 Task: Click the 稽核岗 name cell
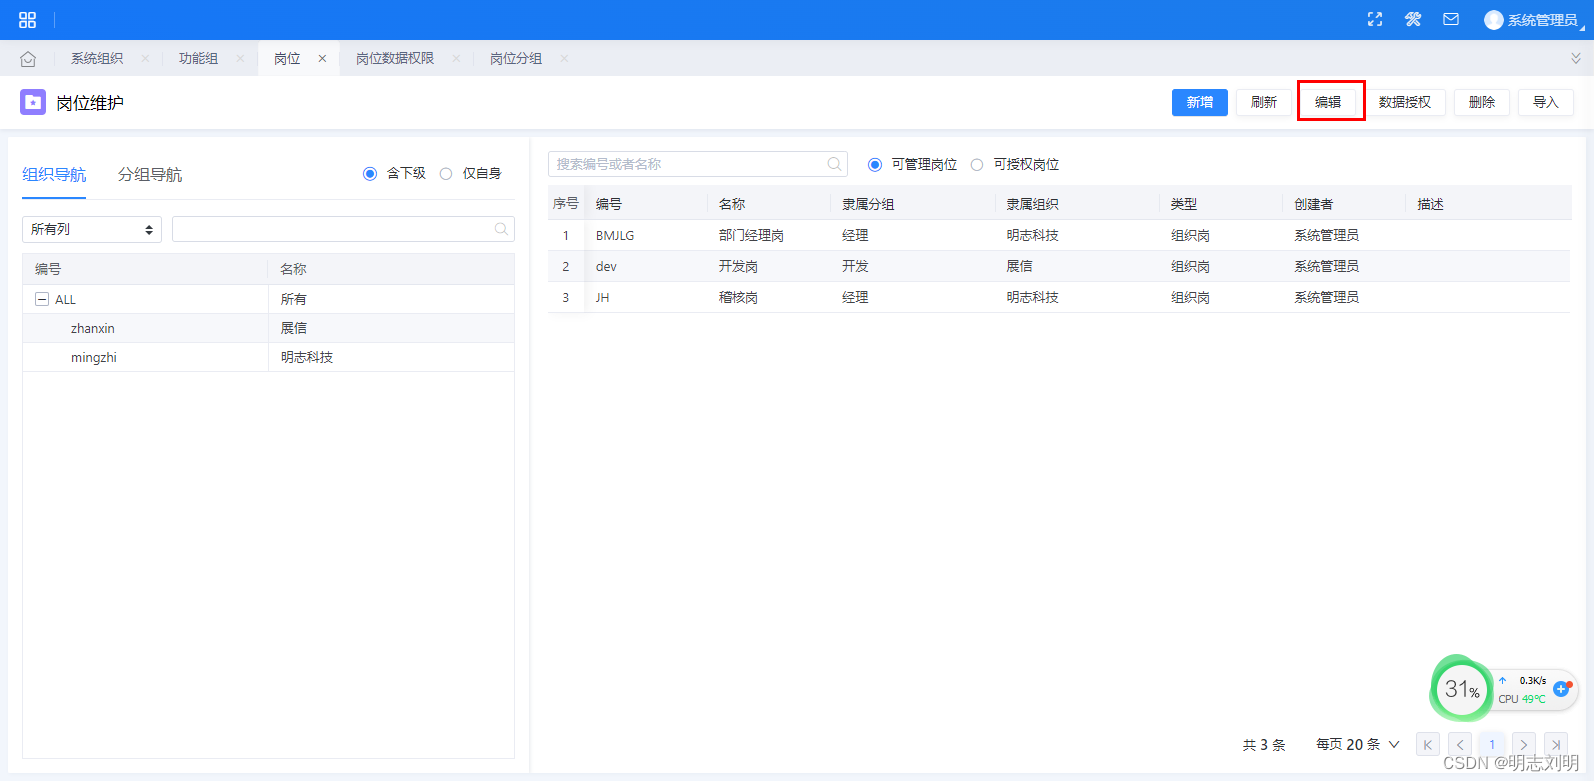(x=738, y=297)
